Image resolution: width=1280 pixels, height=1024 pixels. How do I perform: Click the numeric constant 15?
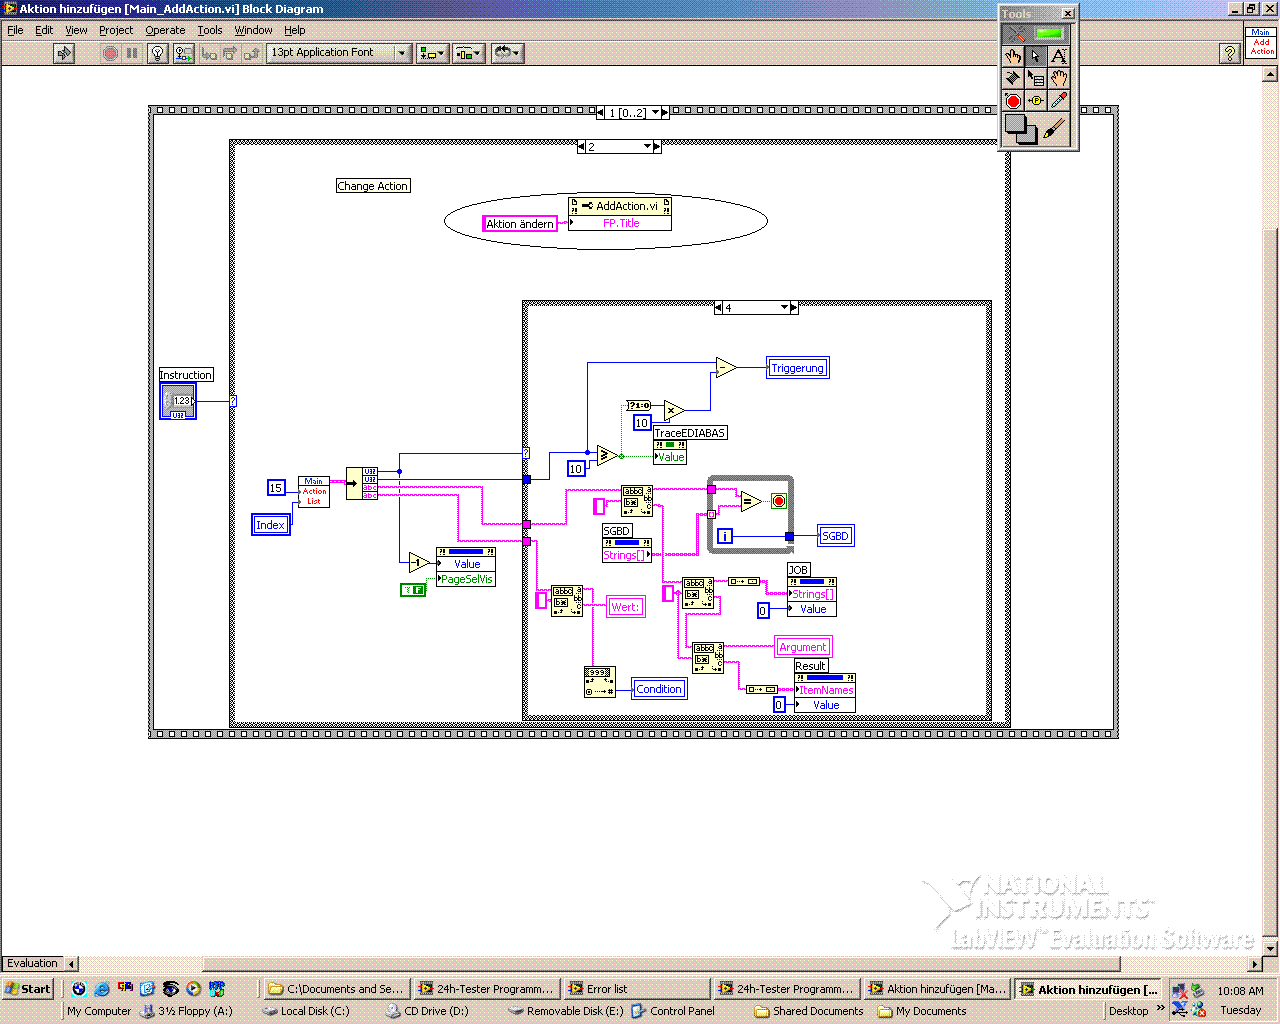(x=276, y=488)
